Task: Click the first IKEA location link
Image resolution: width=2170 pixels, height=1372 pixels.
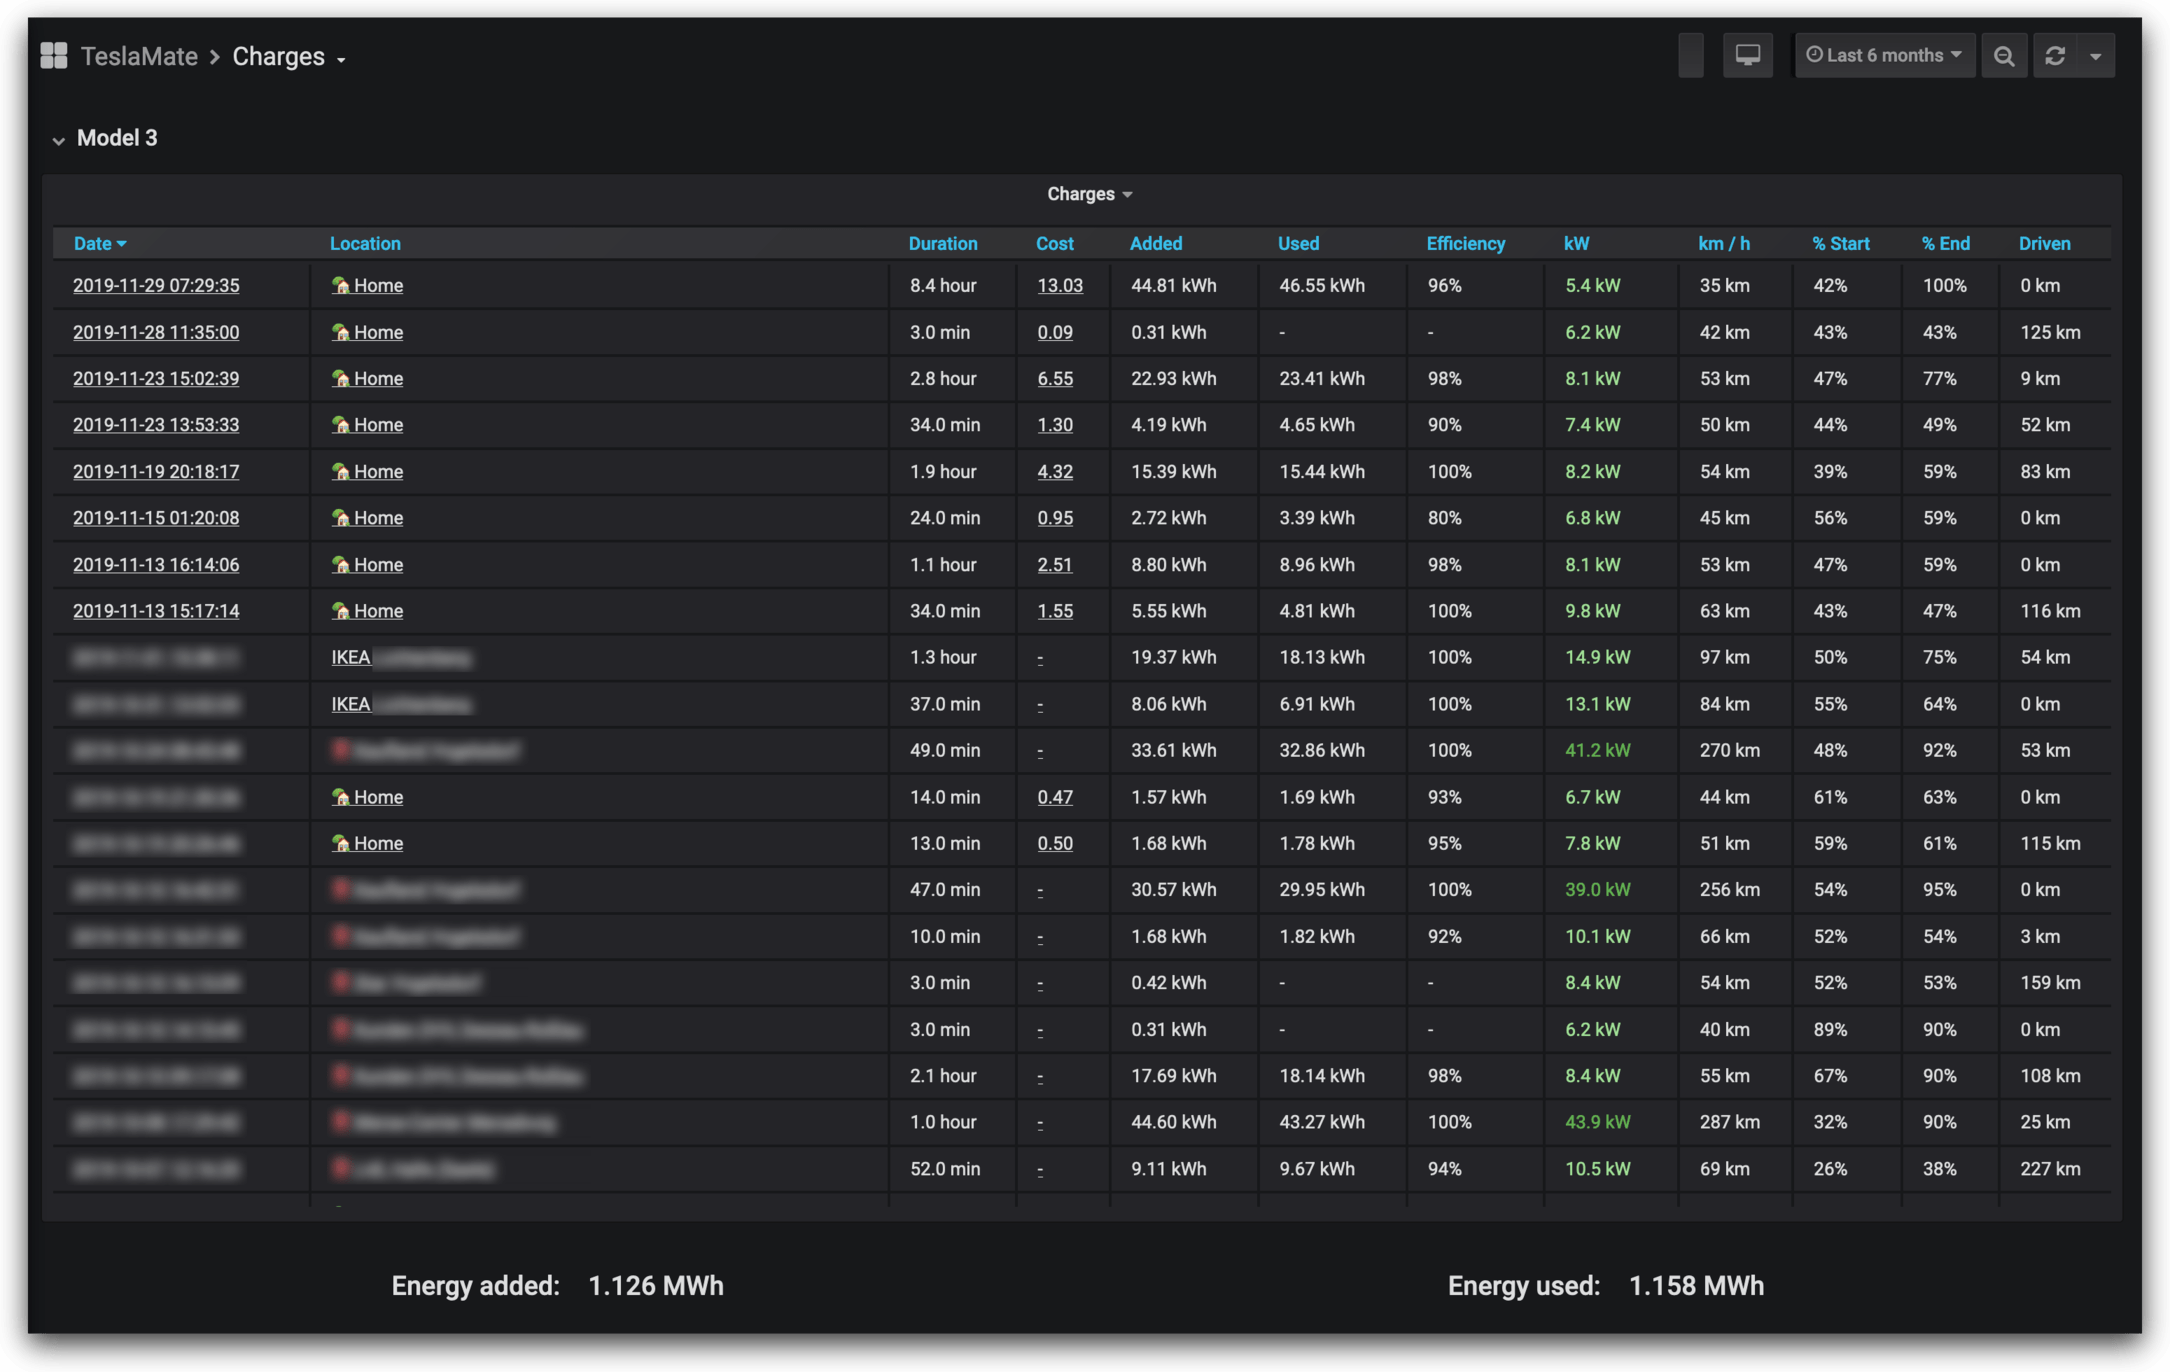Action: coord(351,658)
